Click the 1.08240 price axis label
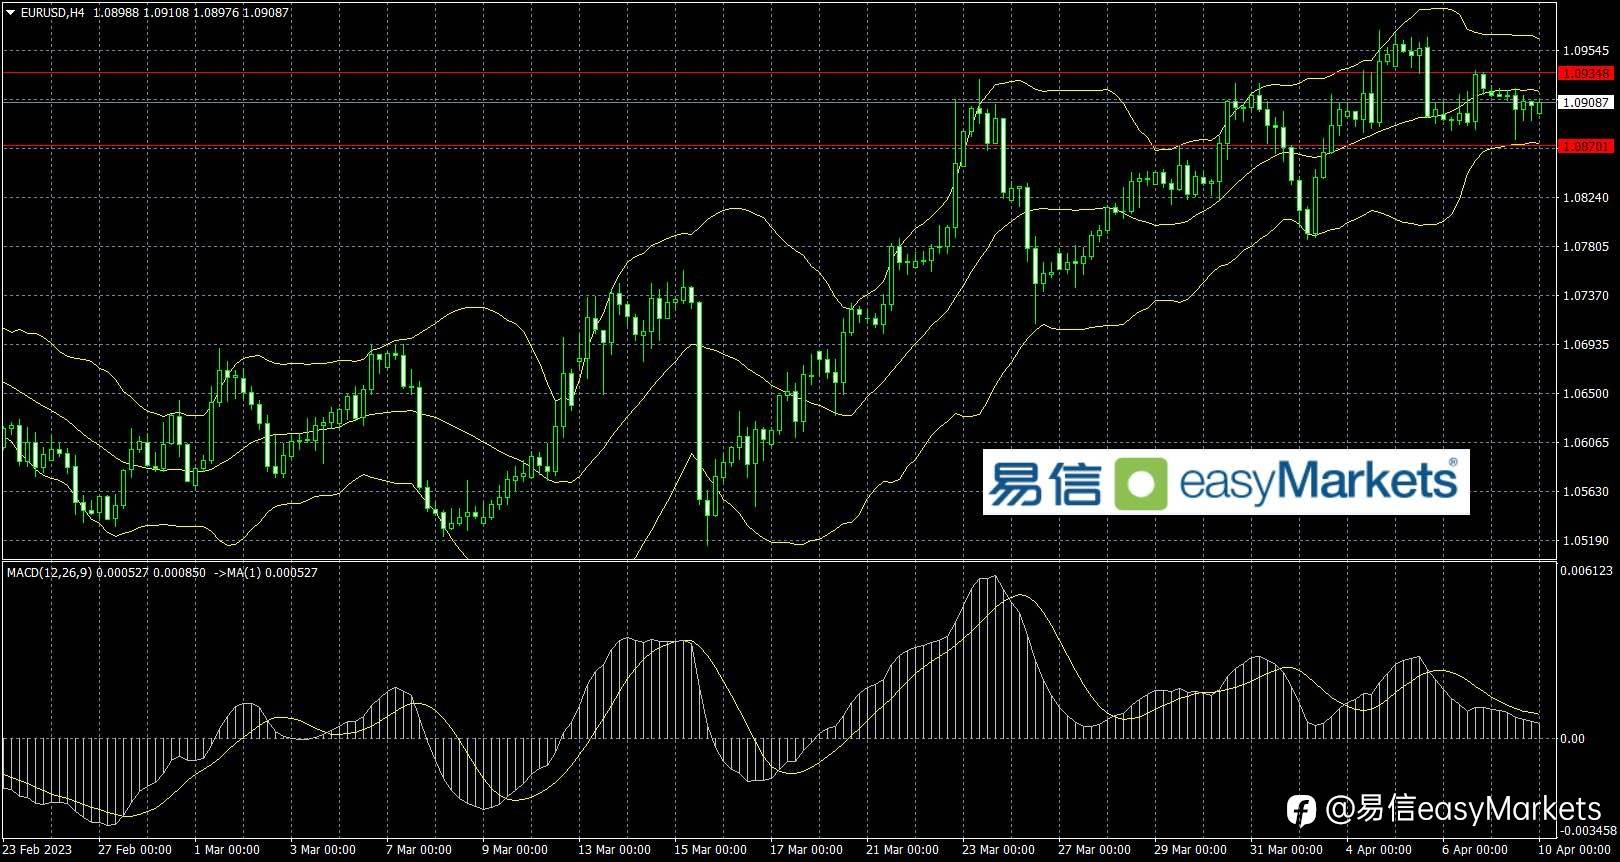The height and width of the screenshot is (862, 1620). click(1585, 198)
